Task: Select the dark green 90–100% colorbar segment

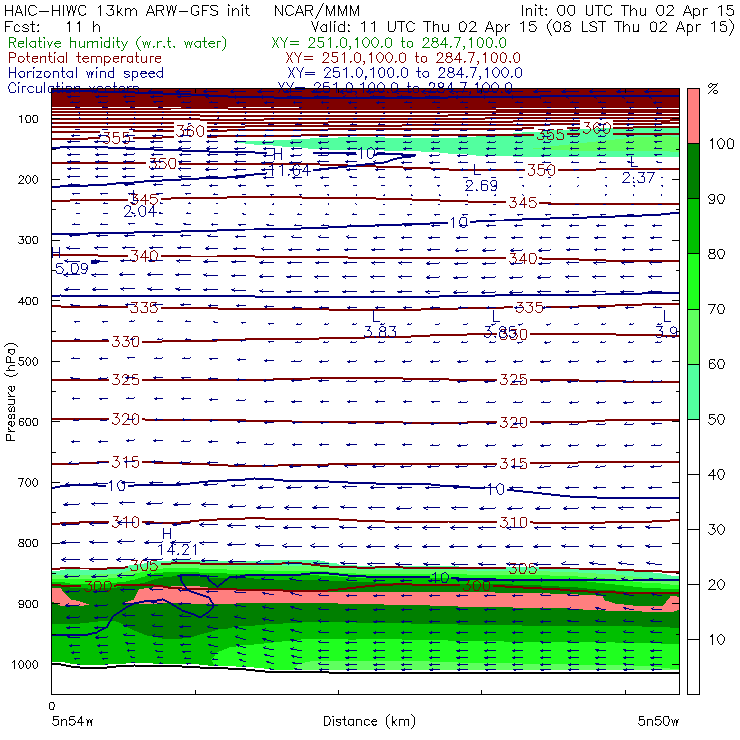Action: (693, 171)
